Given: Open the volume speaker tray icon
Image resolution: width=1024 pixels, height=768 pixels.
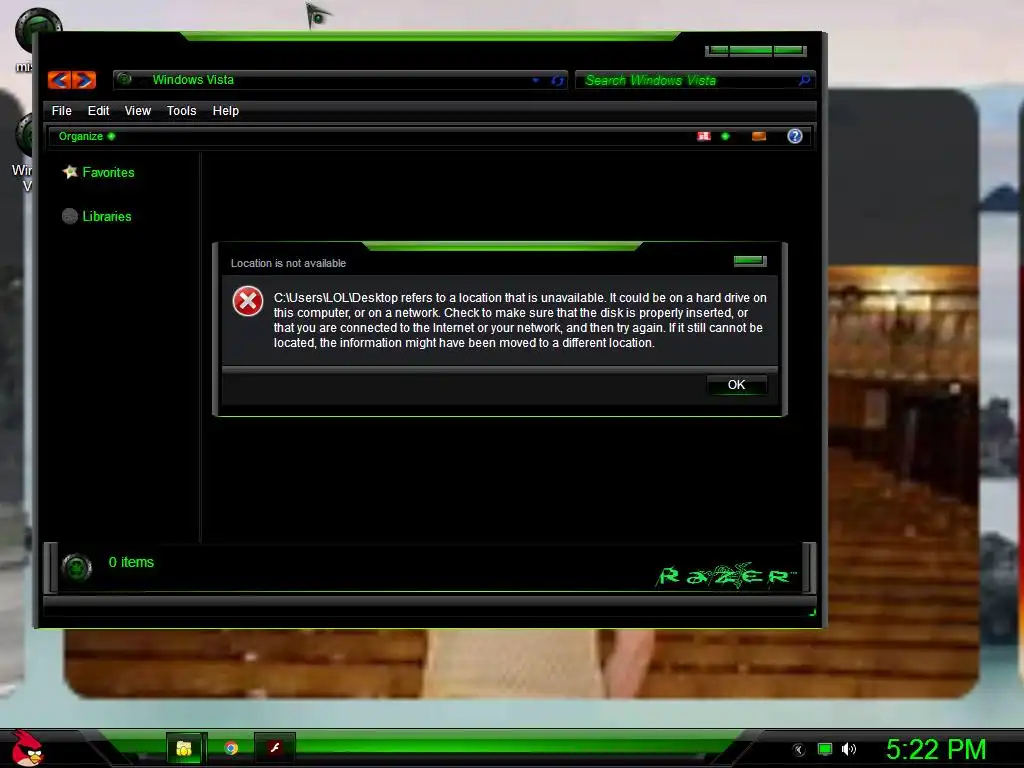Looking at the screenshot, I should [849, 749].
